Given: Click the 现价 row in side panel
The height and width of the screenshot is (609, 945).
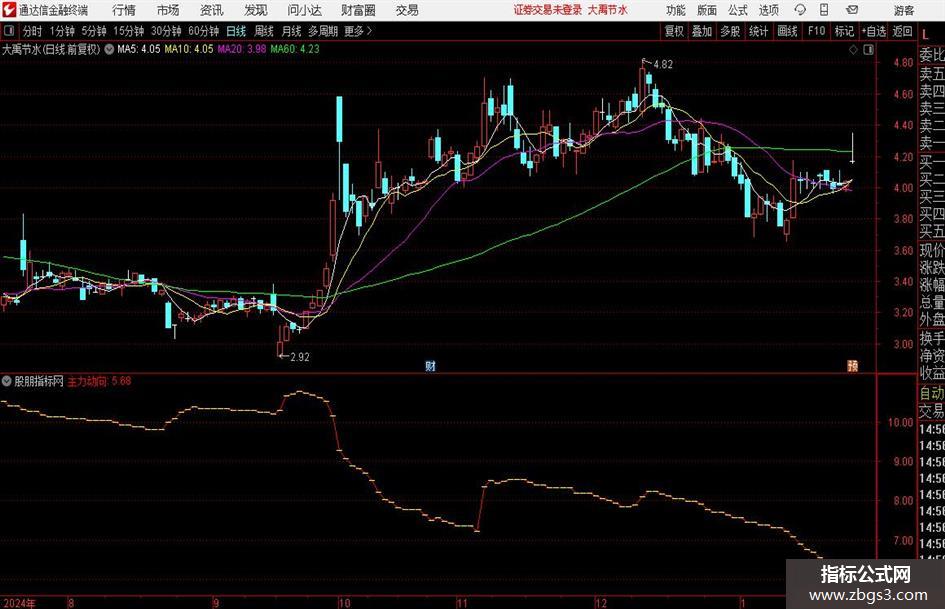Looking at the screenshot, I should (932, 250).
